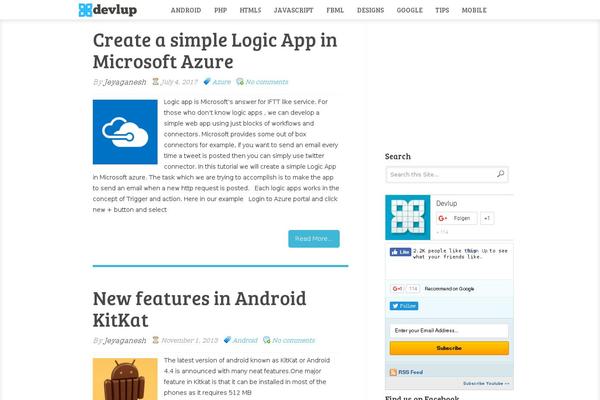
Task: Click the '114' Google+ count bubble
Action: [x=413, y=289]
